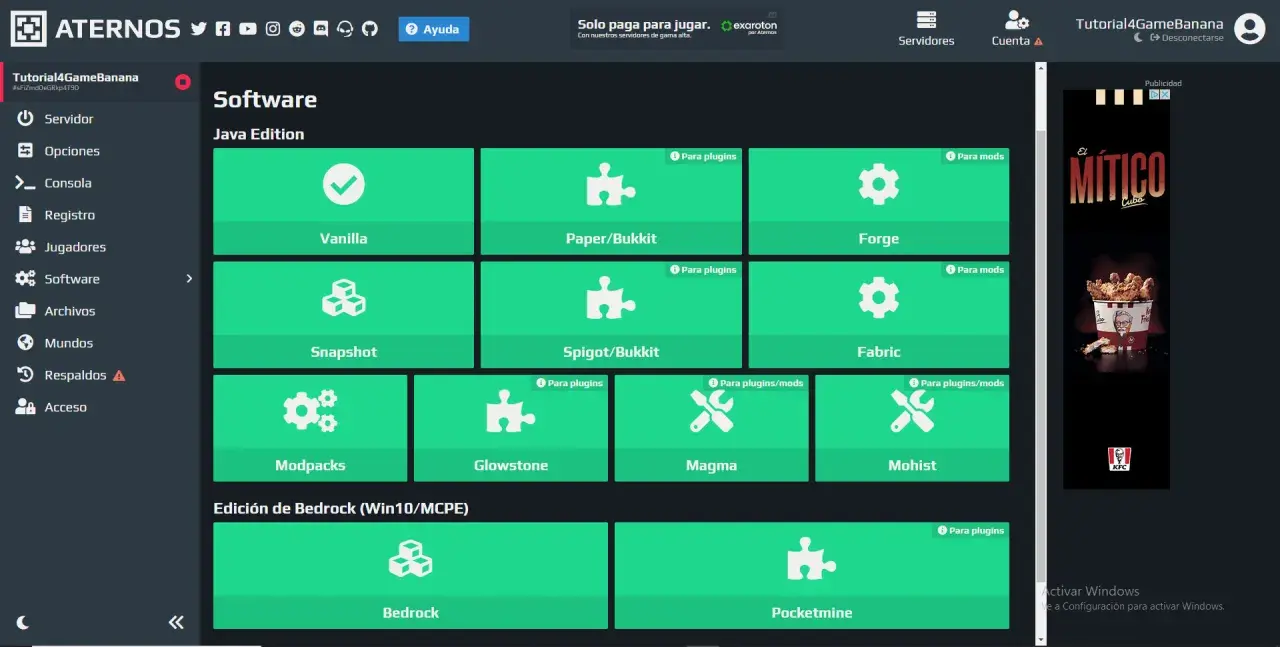Image resolution: width=1280 pixels, height=647 pixels.
Task: Click the exaroton banner advertisement
Action: pyautogui.click(x=677, y=29)
